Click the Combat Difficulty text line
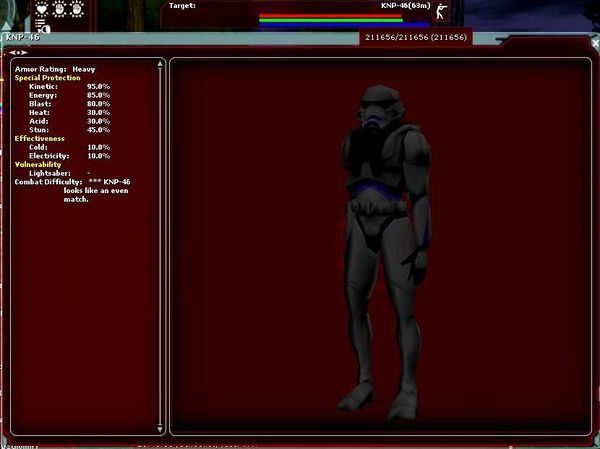Viewport: 600px width, 449px height. [72, 182]
